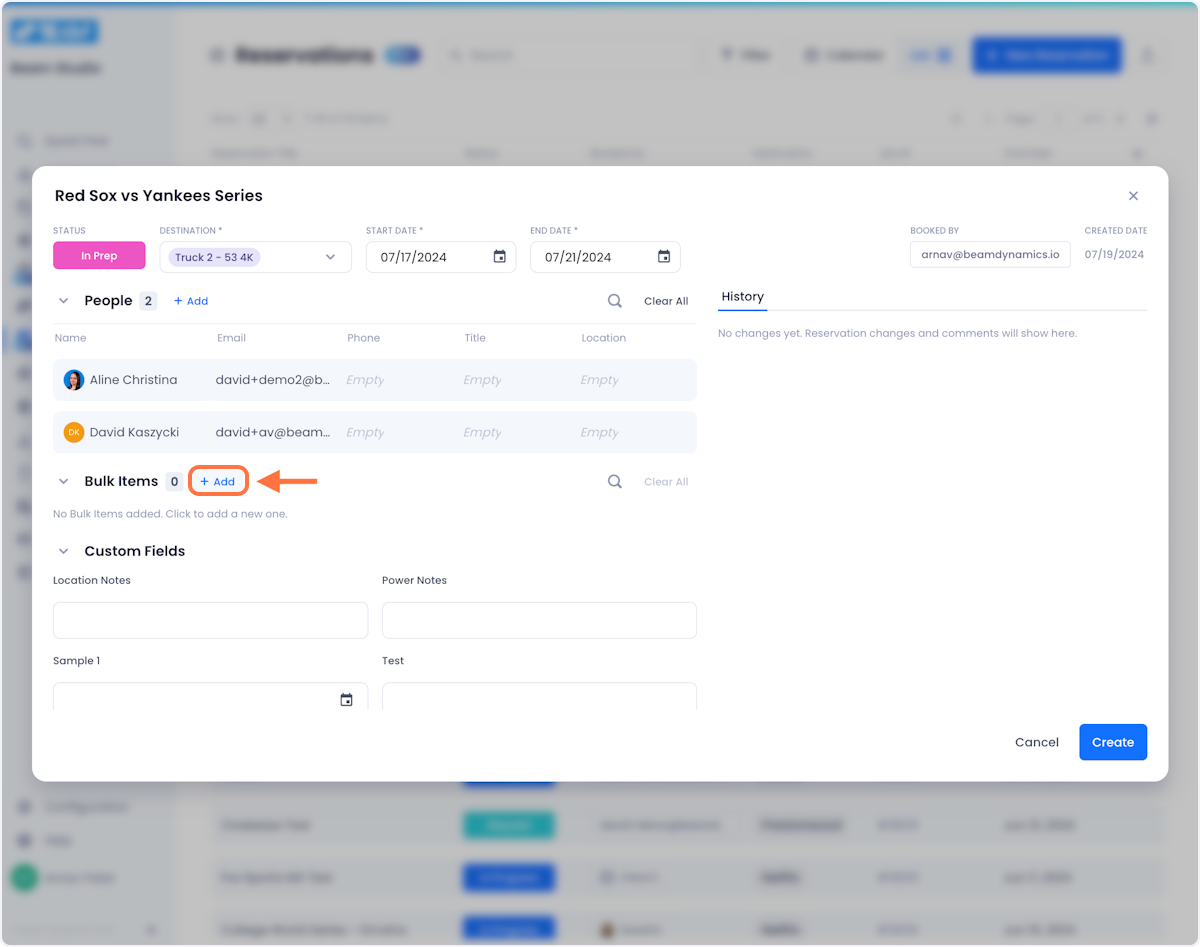The height and width of the screenshot is (947, 1200).
Task: Click the search icon in People section
Action: [615, 301]
